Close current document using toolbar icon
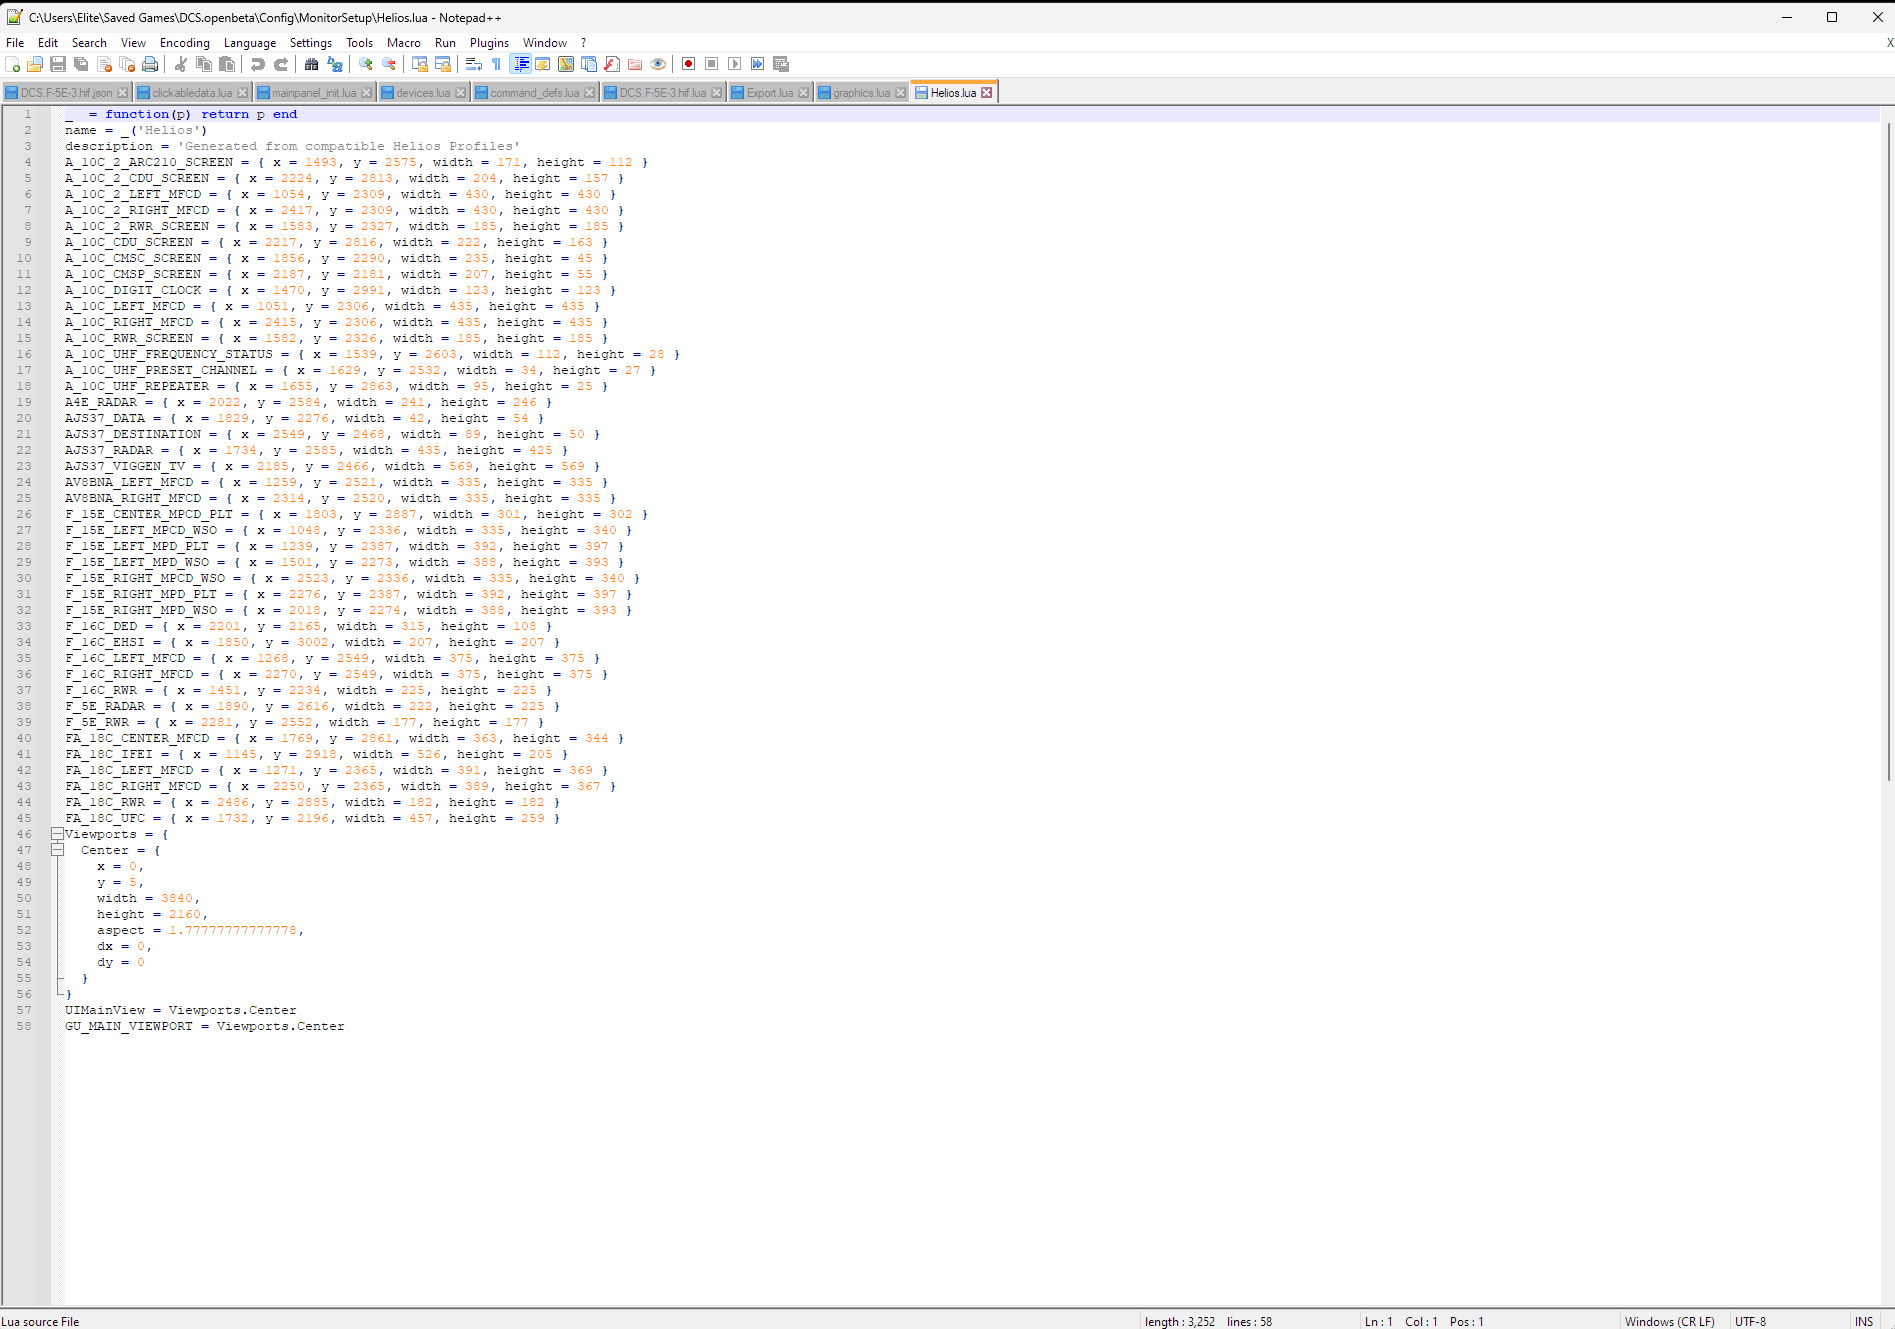Screen dimensions: 1895x1329 pos(104,64)
